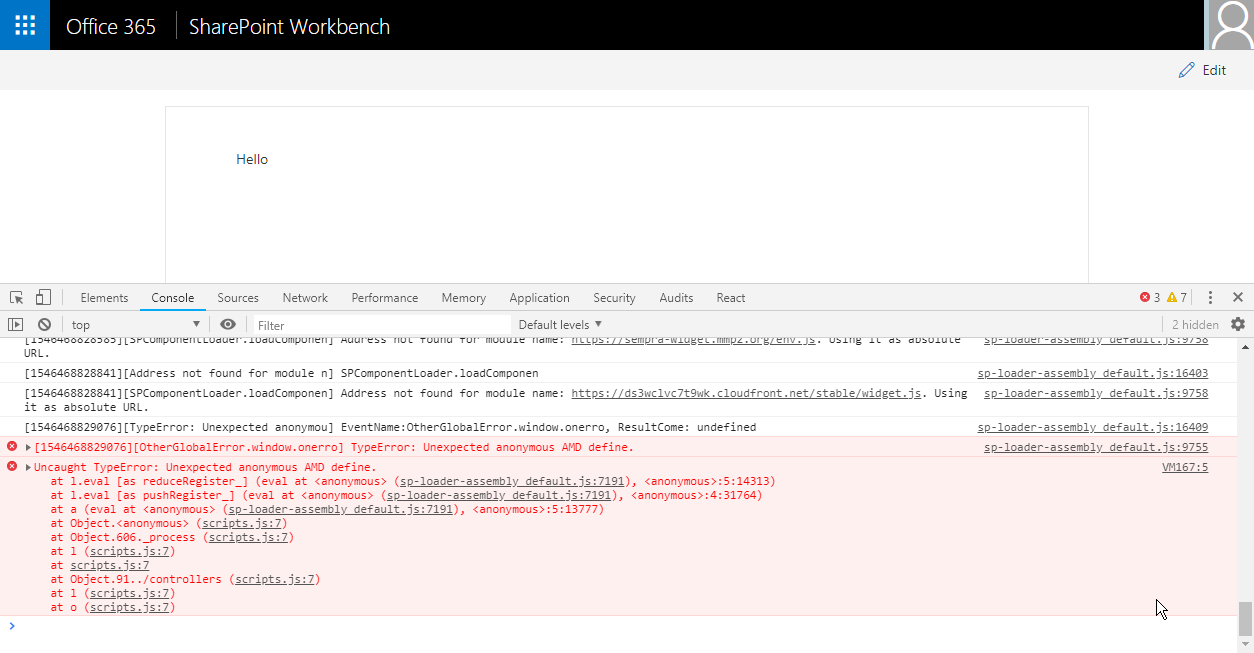Screen dimensions: 1254x653
Task: Open the Default levels dropdown
Action: 559,324
